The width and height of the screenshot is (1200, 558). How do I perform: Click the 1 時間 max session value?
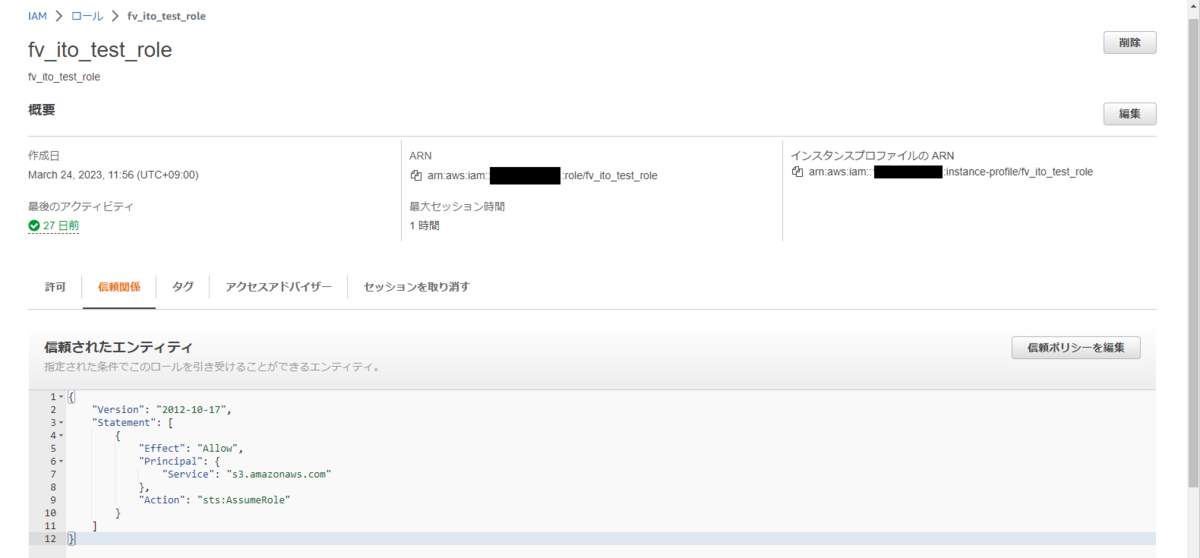(424, 226)
